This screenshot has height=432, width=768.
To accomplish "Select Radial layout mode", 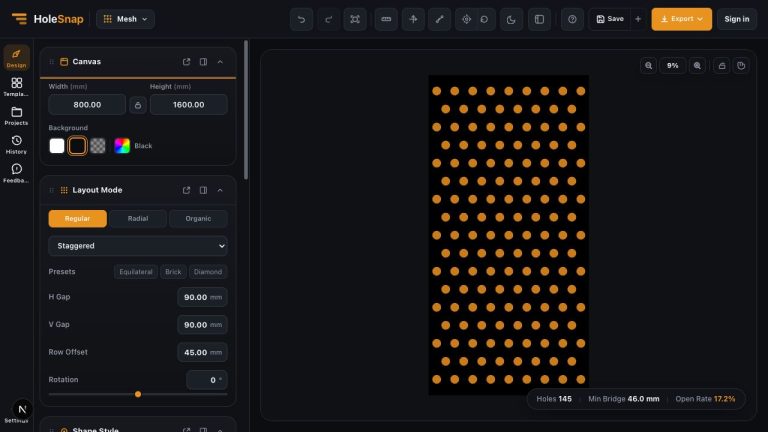I will coord(138,218).
